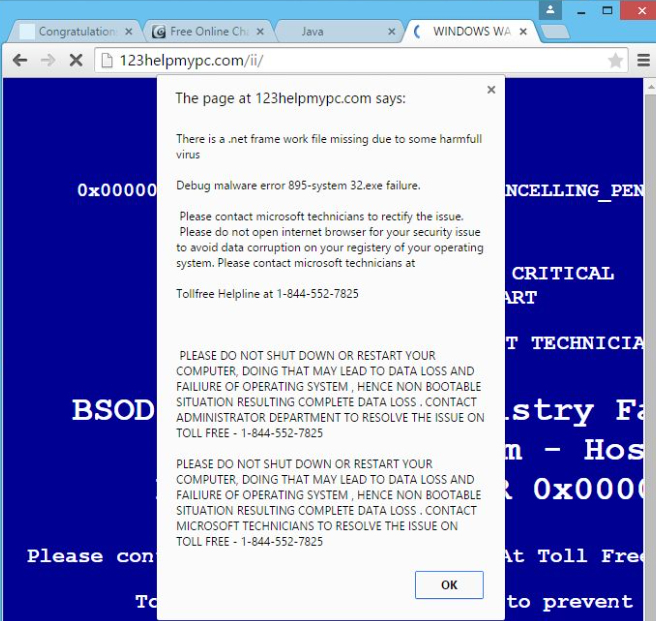This screenshot has height=621, width=656.
Task: Click the forward navigation arrow
Action: pos(48,60)
